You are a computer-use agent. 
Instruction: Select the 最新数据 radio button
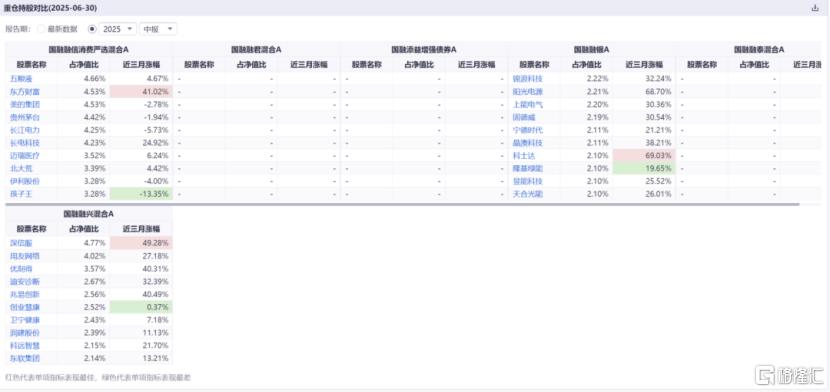click(x=41, y=29)
